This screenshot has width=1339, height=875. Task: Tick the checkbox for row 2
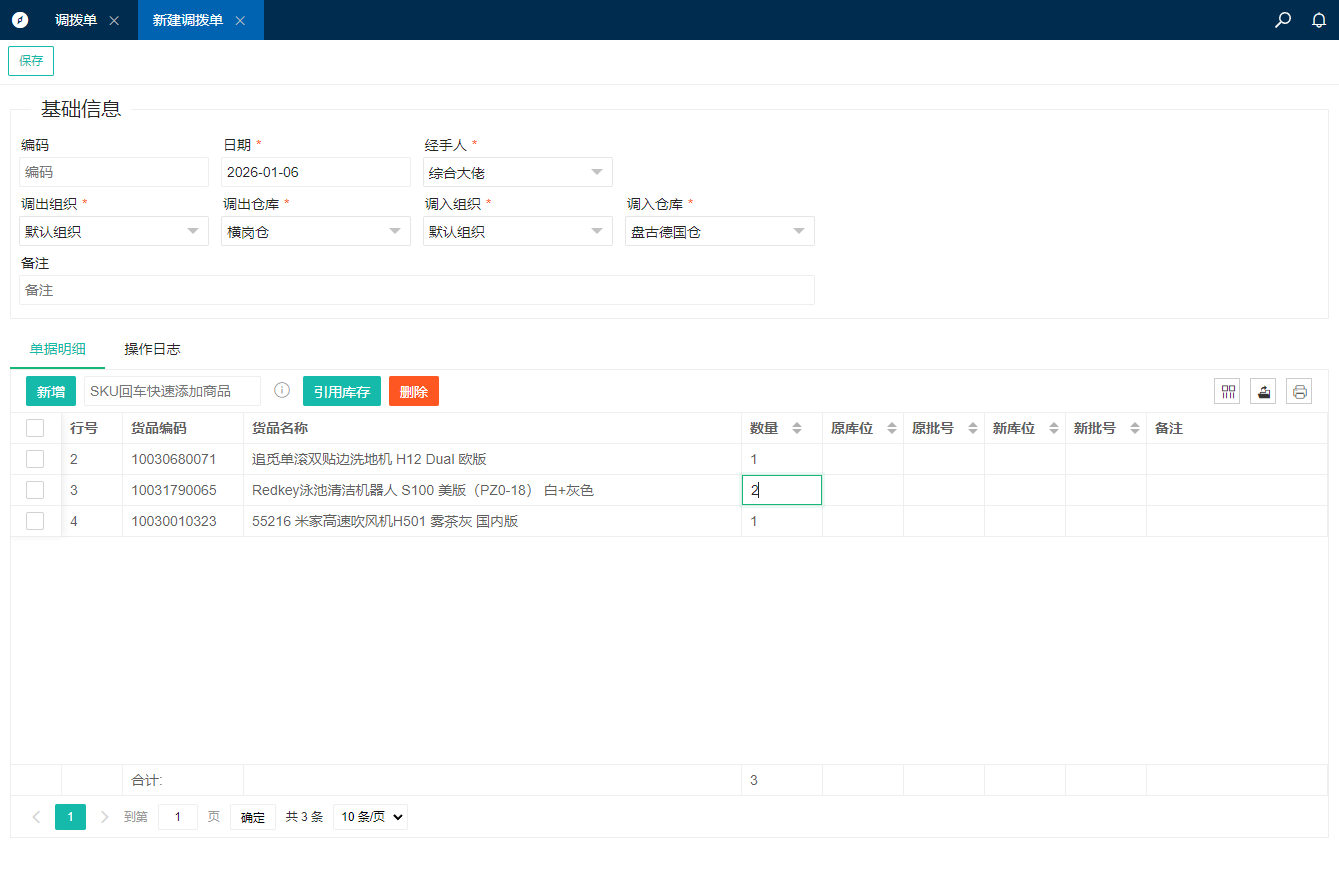coord(35,459)
